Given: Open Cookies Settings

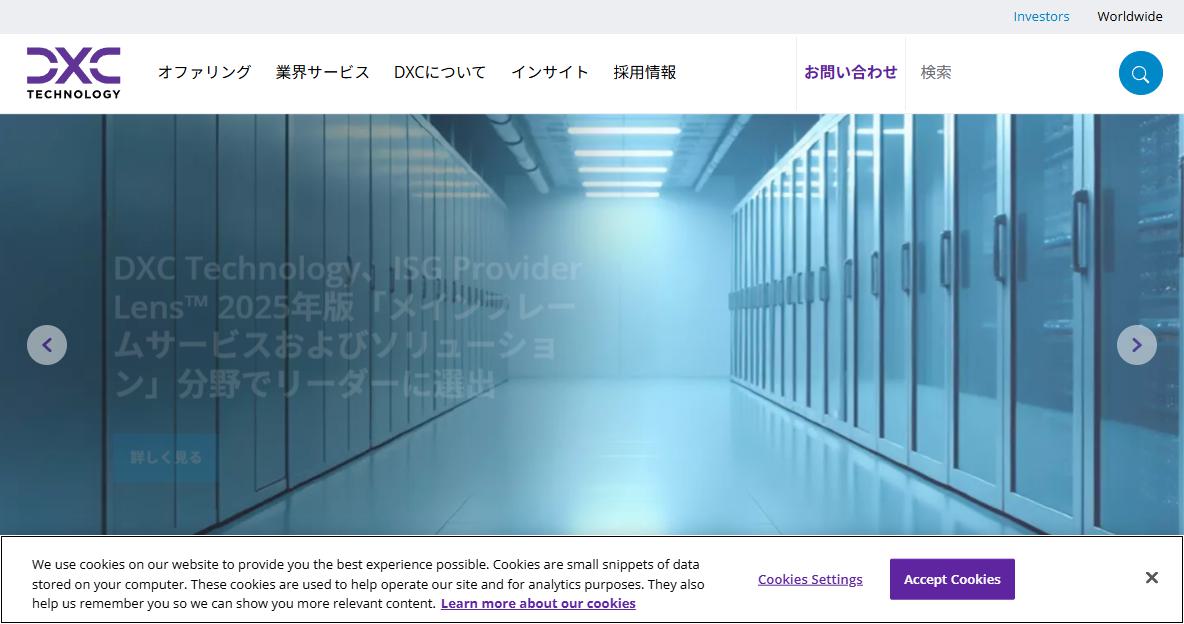Looking at the screenshot, I should [810, 579].
